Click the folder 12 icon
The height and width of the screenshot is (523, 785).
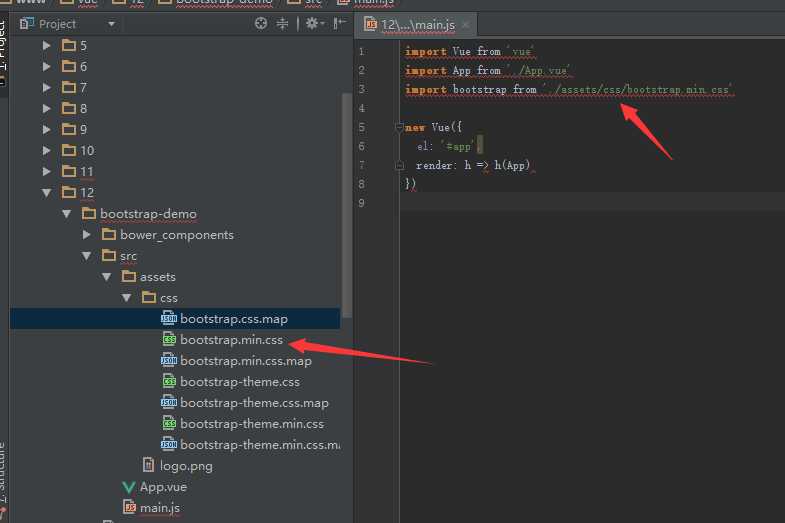click(69, 192)
